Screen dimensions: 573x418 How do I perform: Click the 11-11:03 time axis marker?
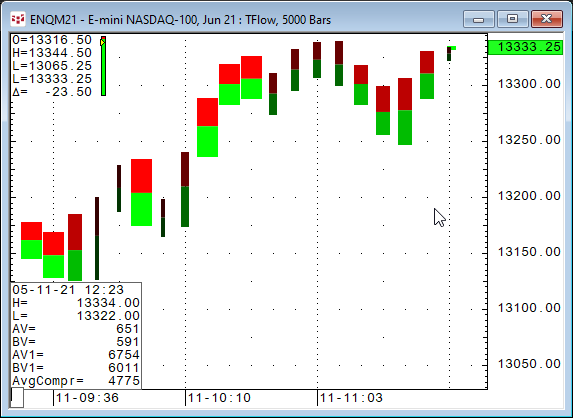click(x=351, y=398)
